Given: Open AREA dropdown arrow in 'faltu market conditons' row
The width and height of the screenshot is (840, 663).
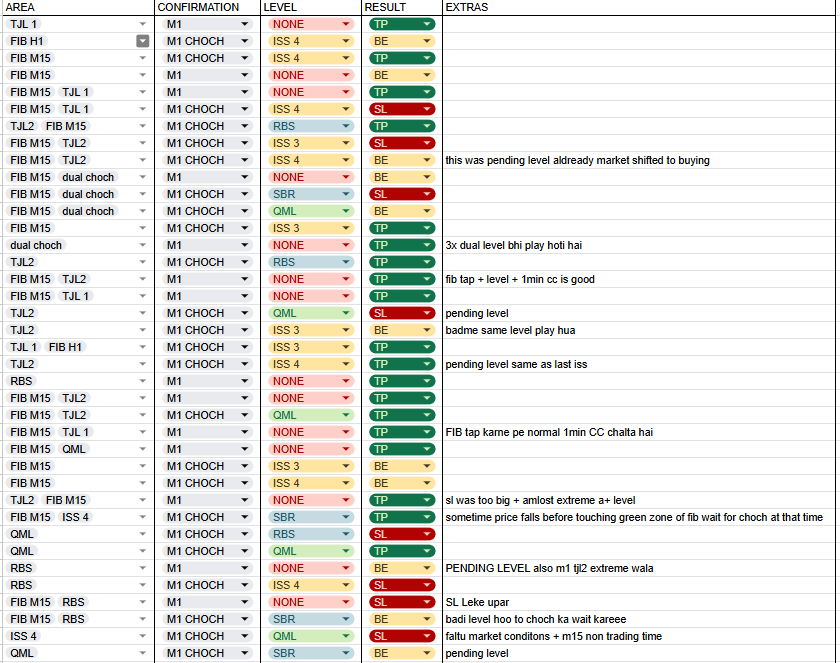Looking at the screenshot, I should (142, 636).
